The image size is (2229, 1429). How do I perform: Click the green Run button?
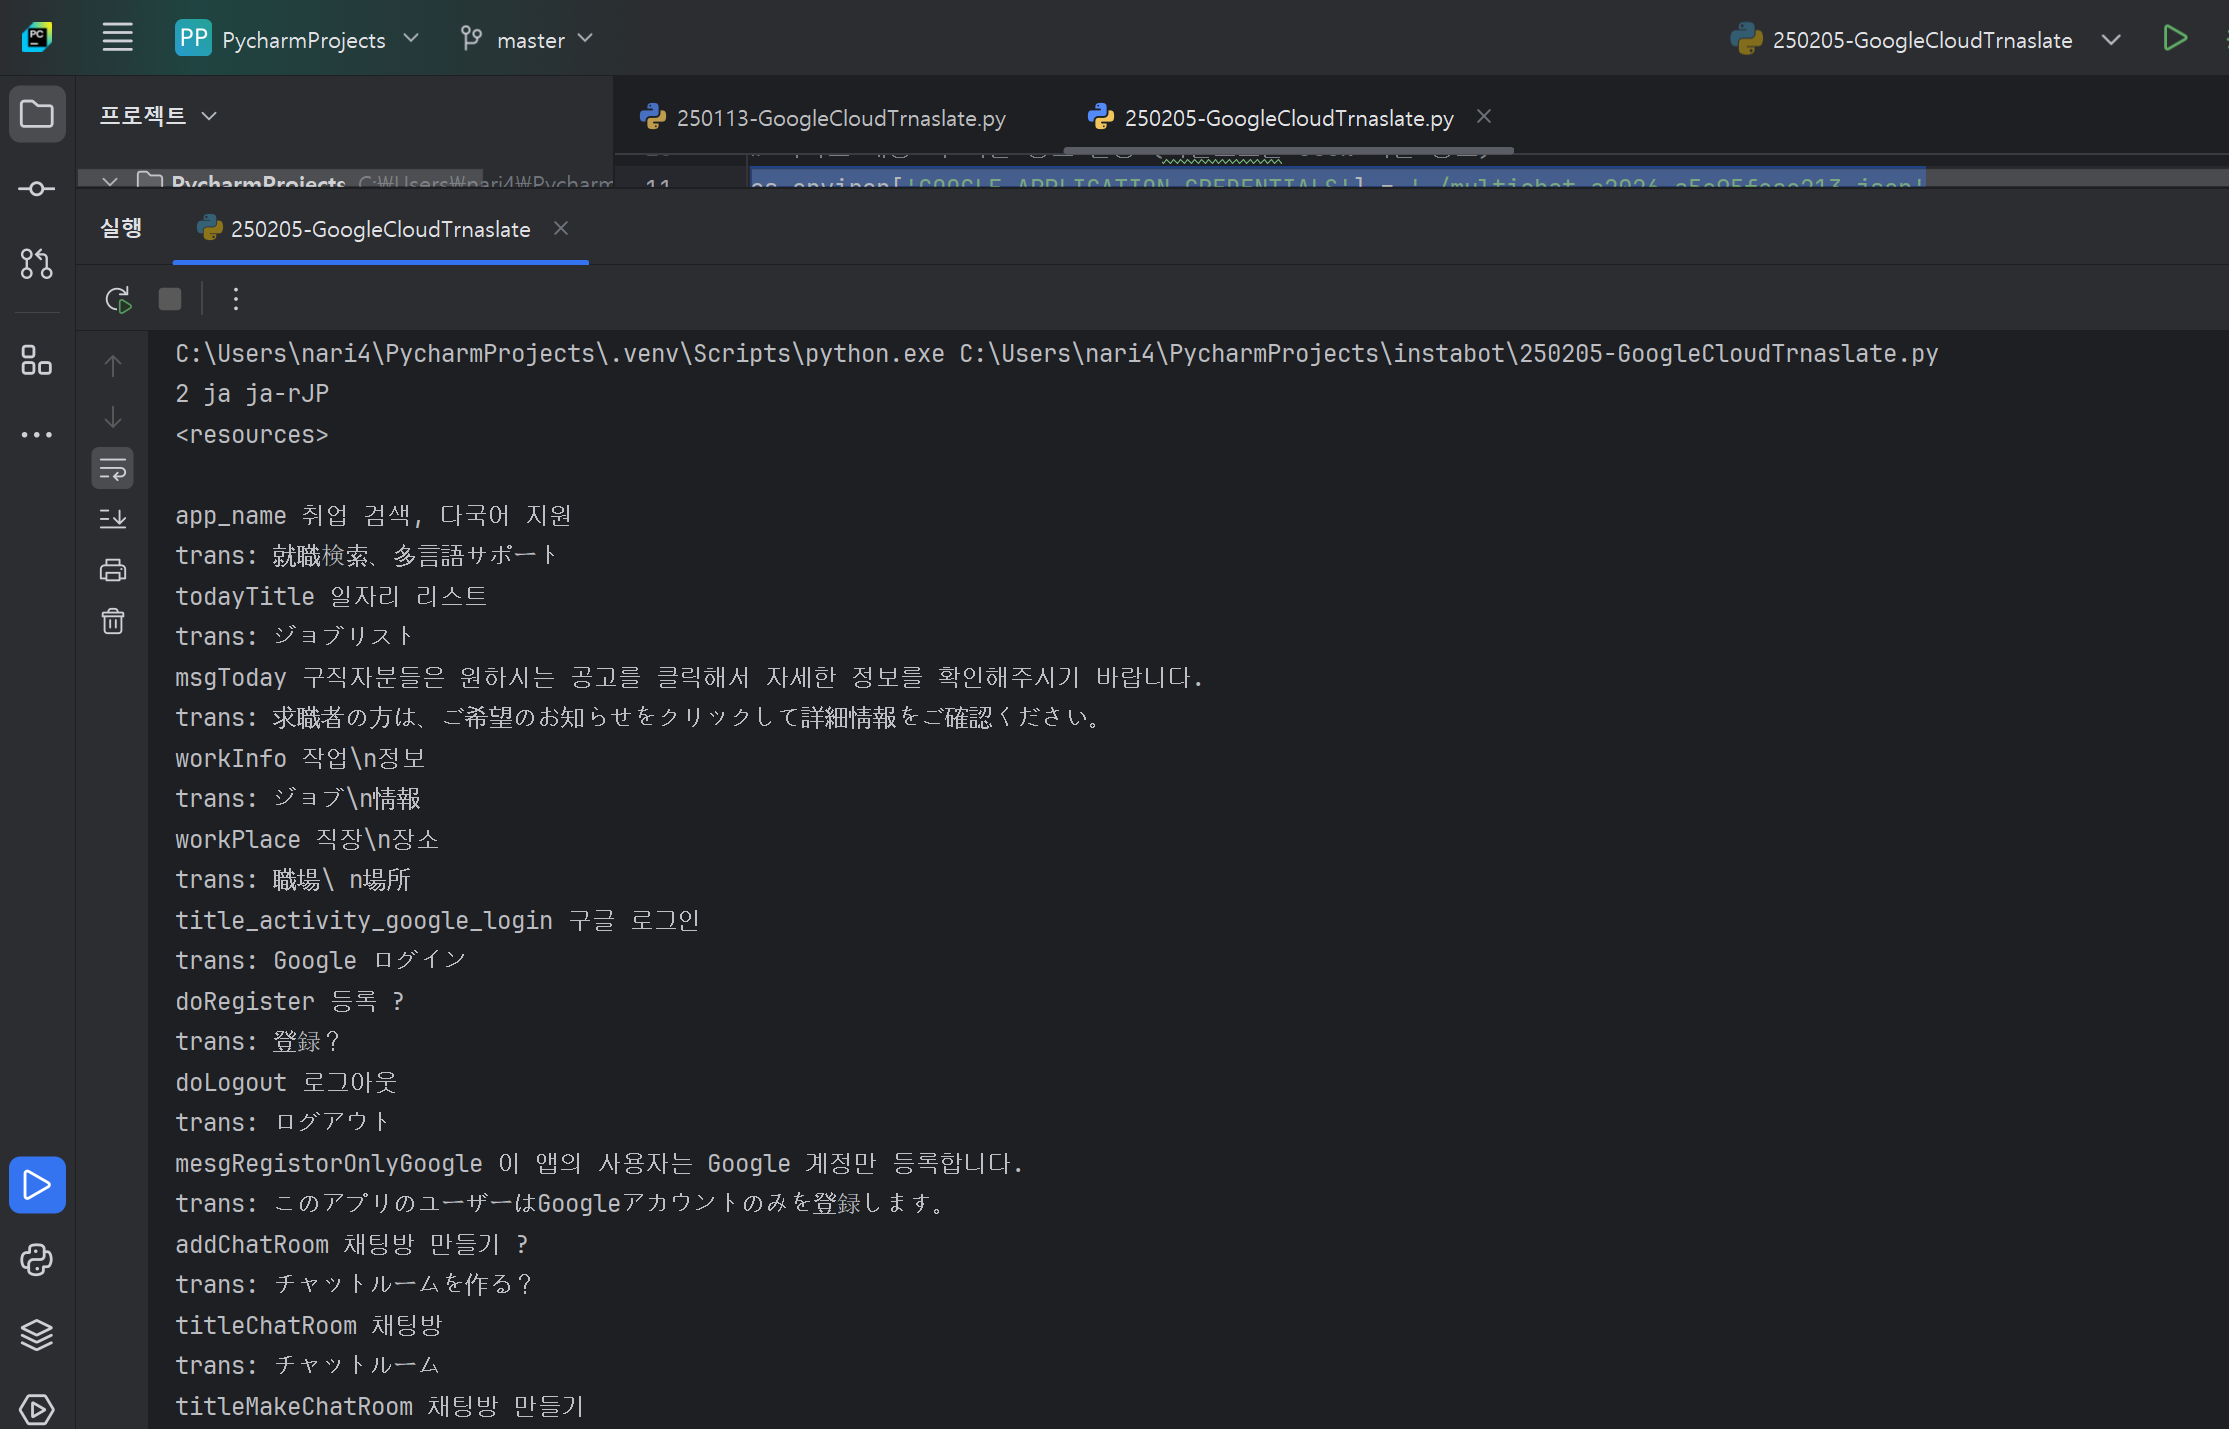tap(2175, 39)
